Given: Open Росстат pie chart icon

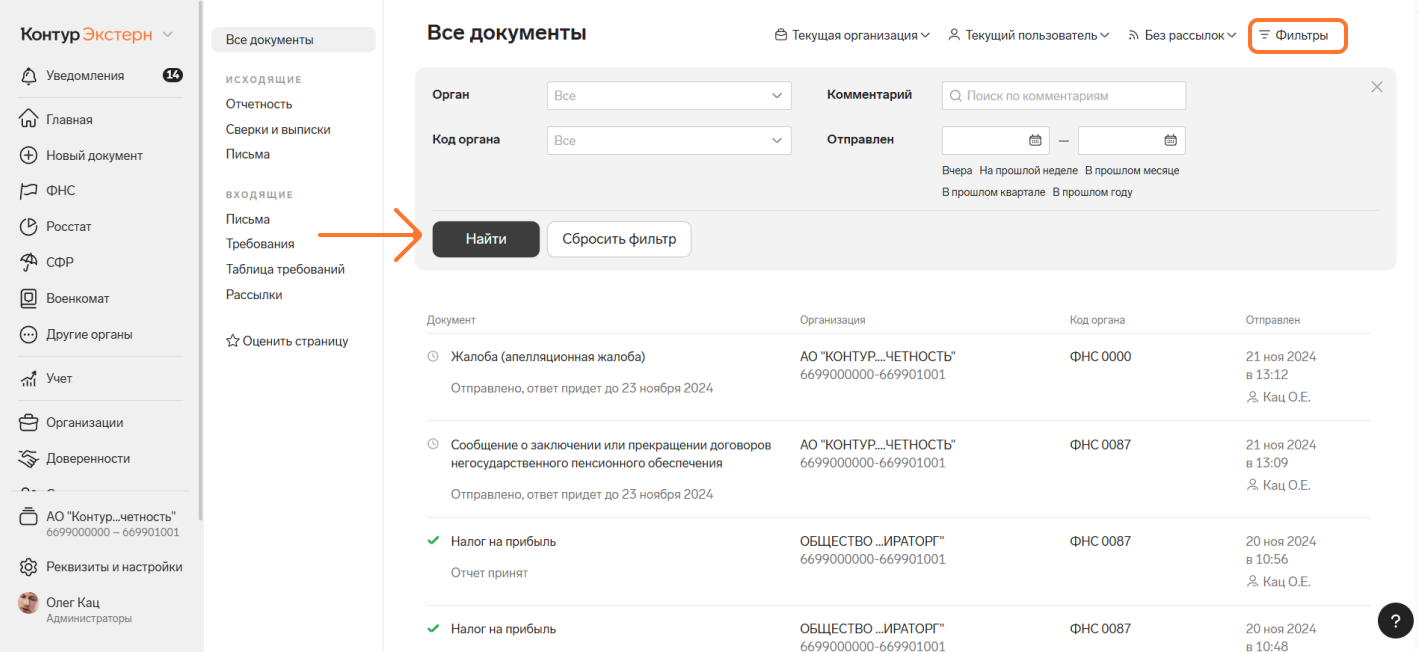Looking at the screenshot, I should coord(28,227).
